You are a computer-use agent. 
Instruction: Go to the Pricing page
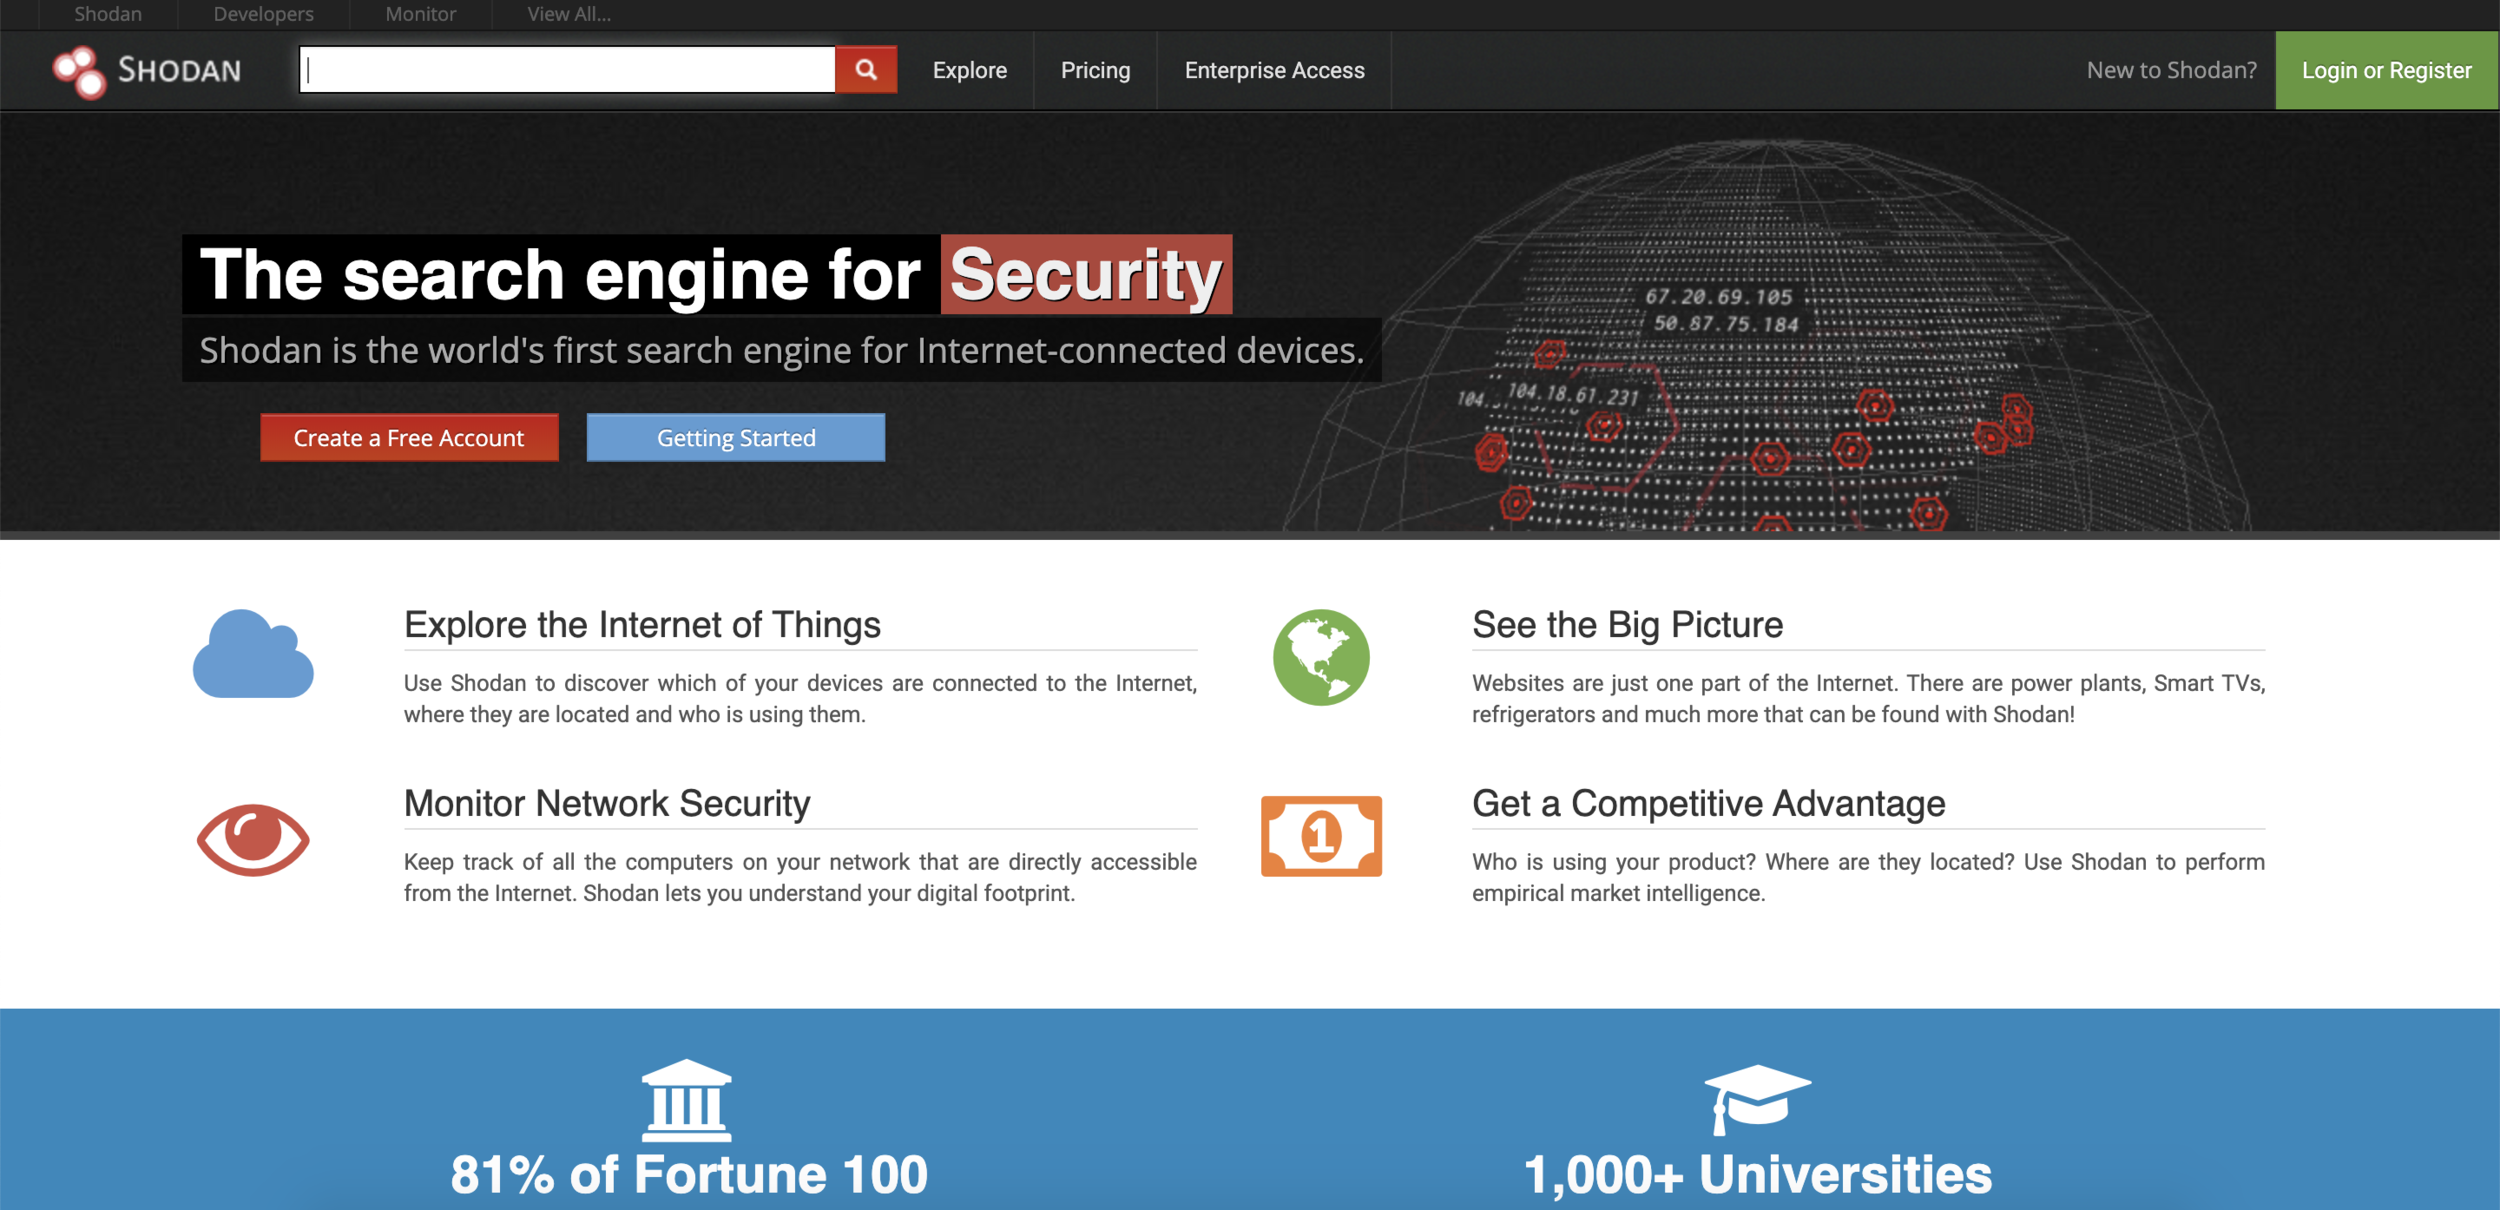click(1095, 70)
